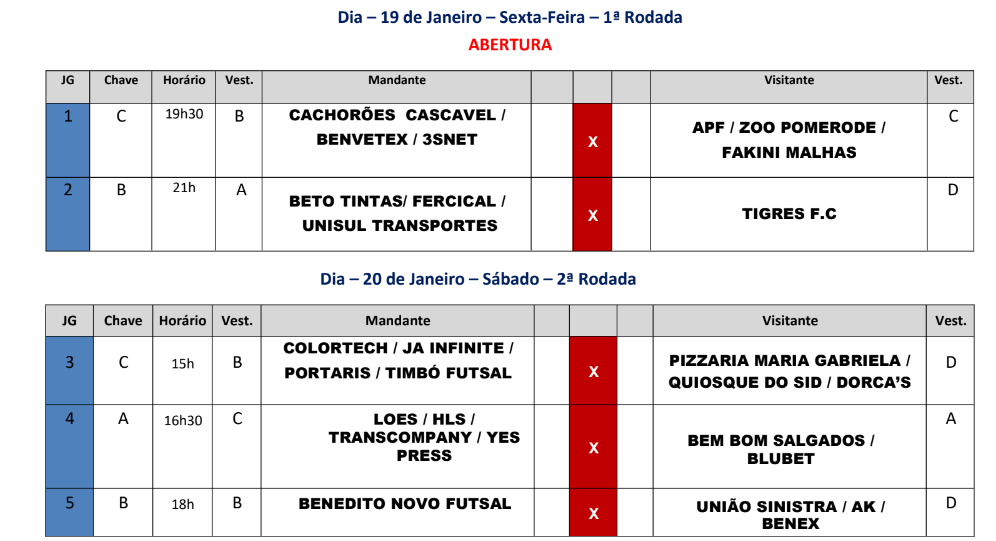This screenshot has height=541, width=996.
Task: Select the blue game number 3 cell
Action: tap(69, 370)
